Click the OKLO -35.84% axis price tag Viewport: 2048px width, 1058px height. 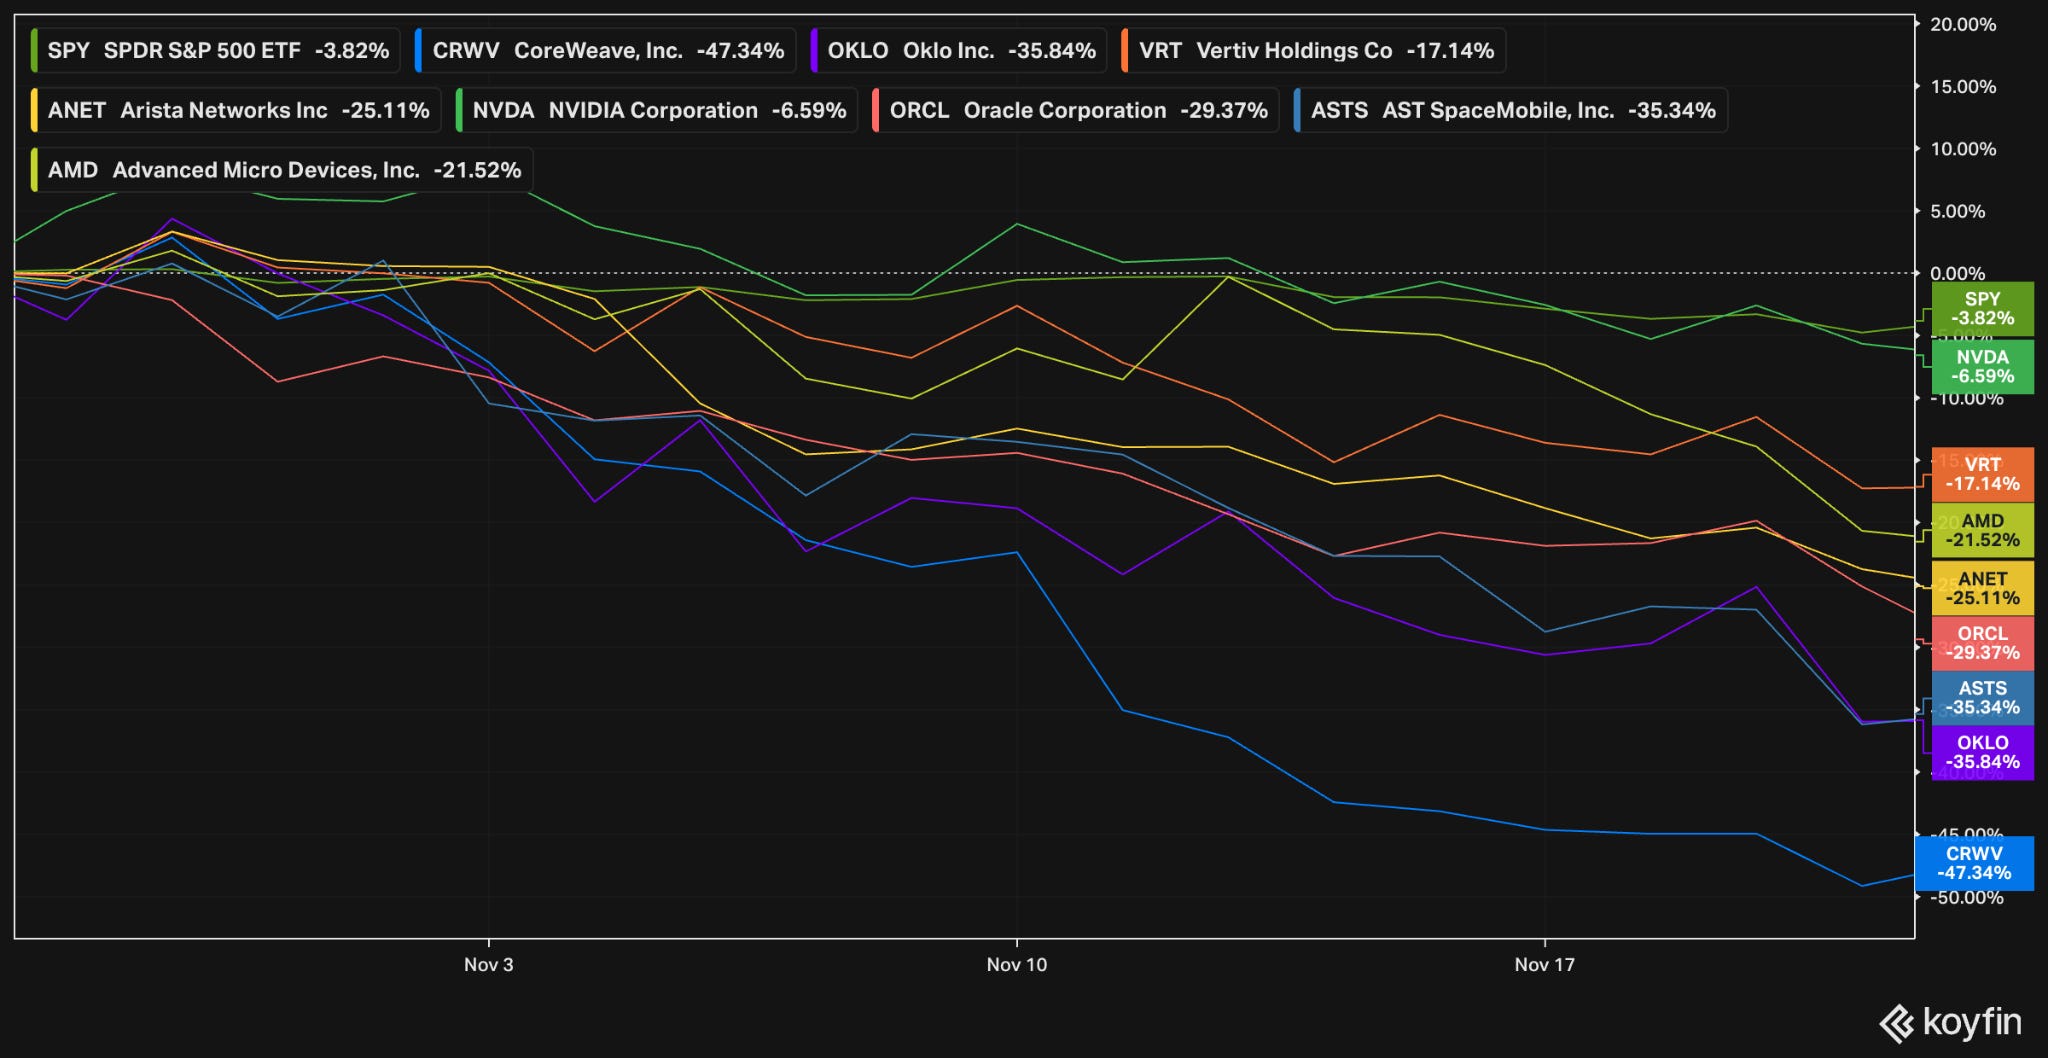click(x=1982, y=752)
